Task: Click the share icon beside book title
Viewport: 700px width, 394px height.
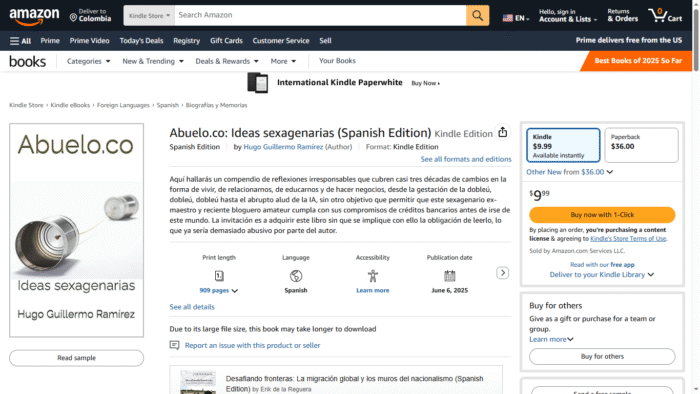Action: 503,133
